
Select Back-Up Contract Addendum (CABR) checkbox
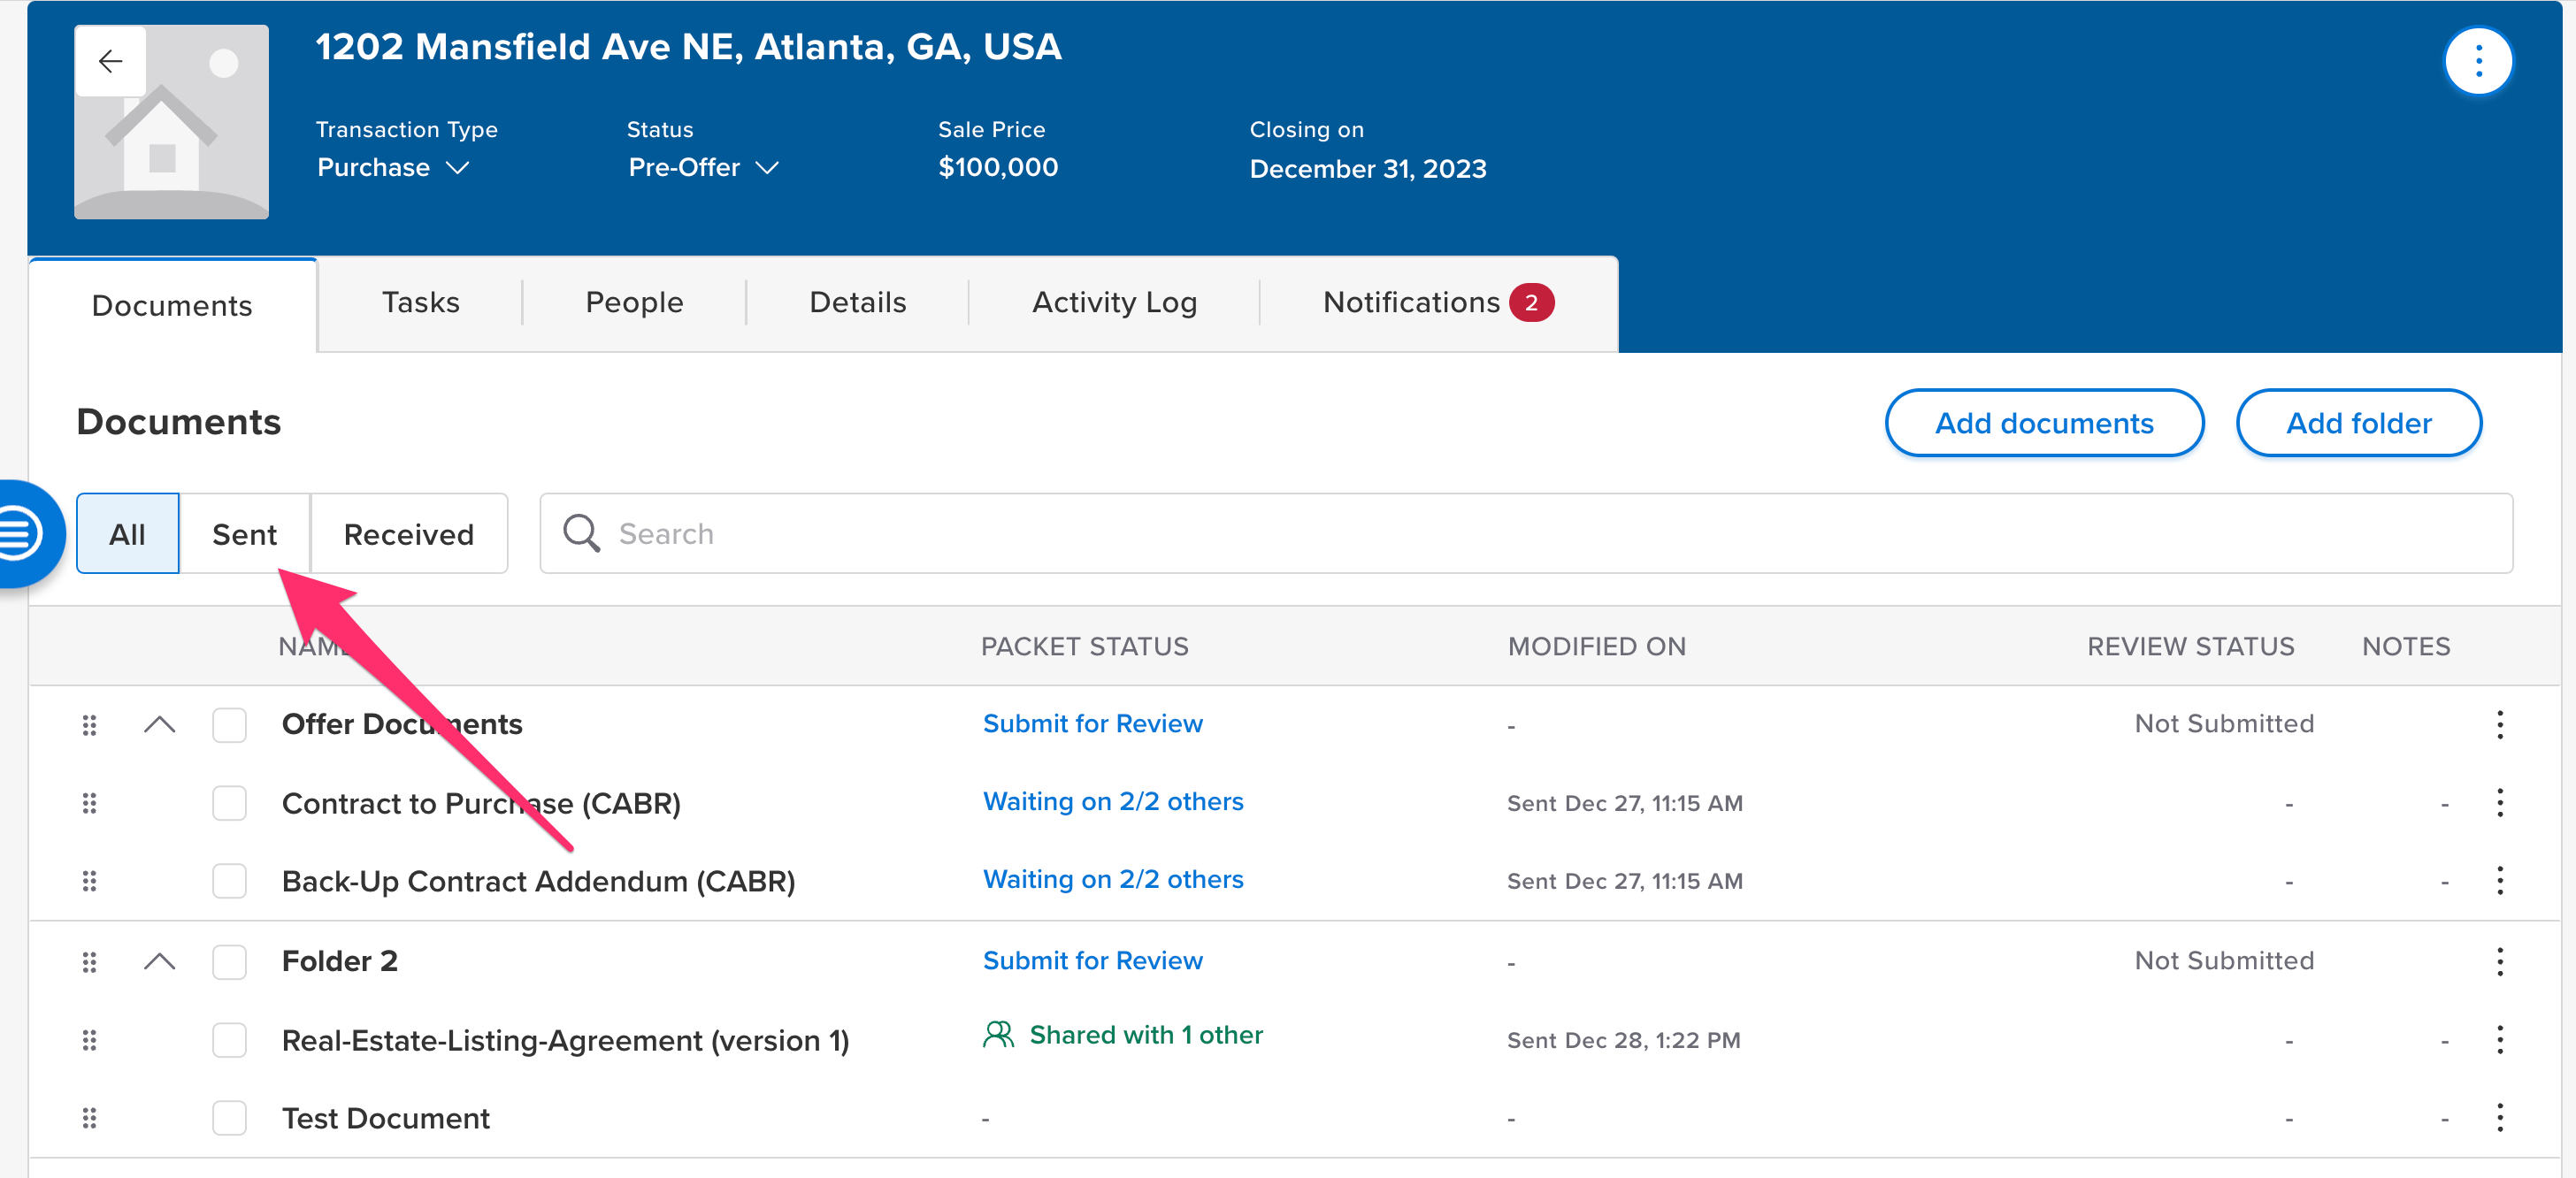click(229, 881)
